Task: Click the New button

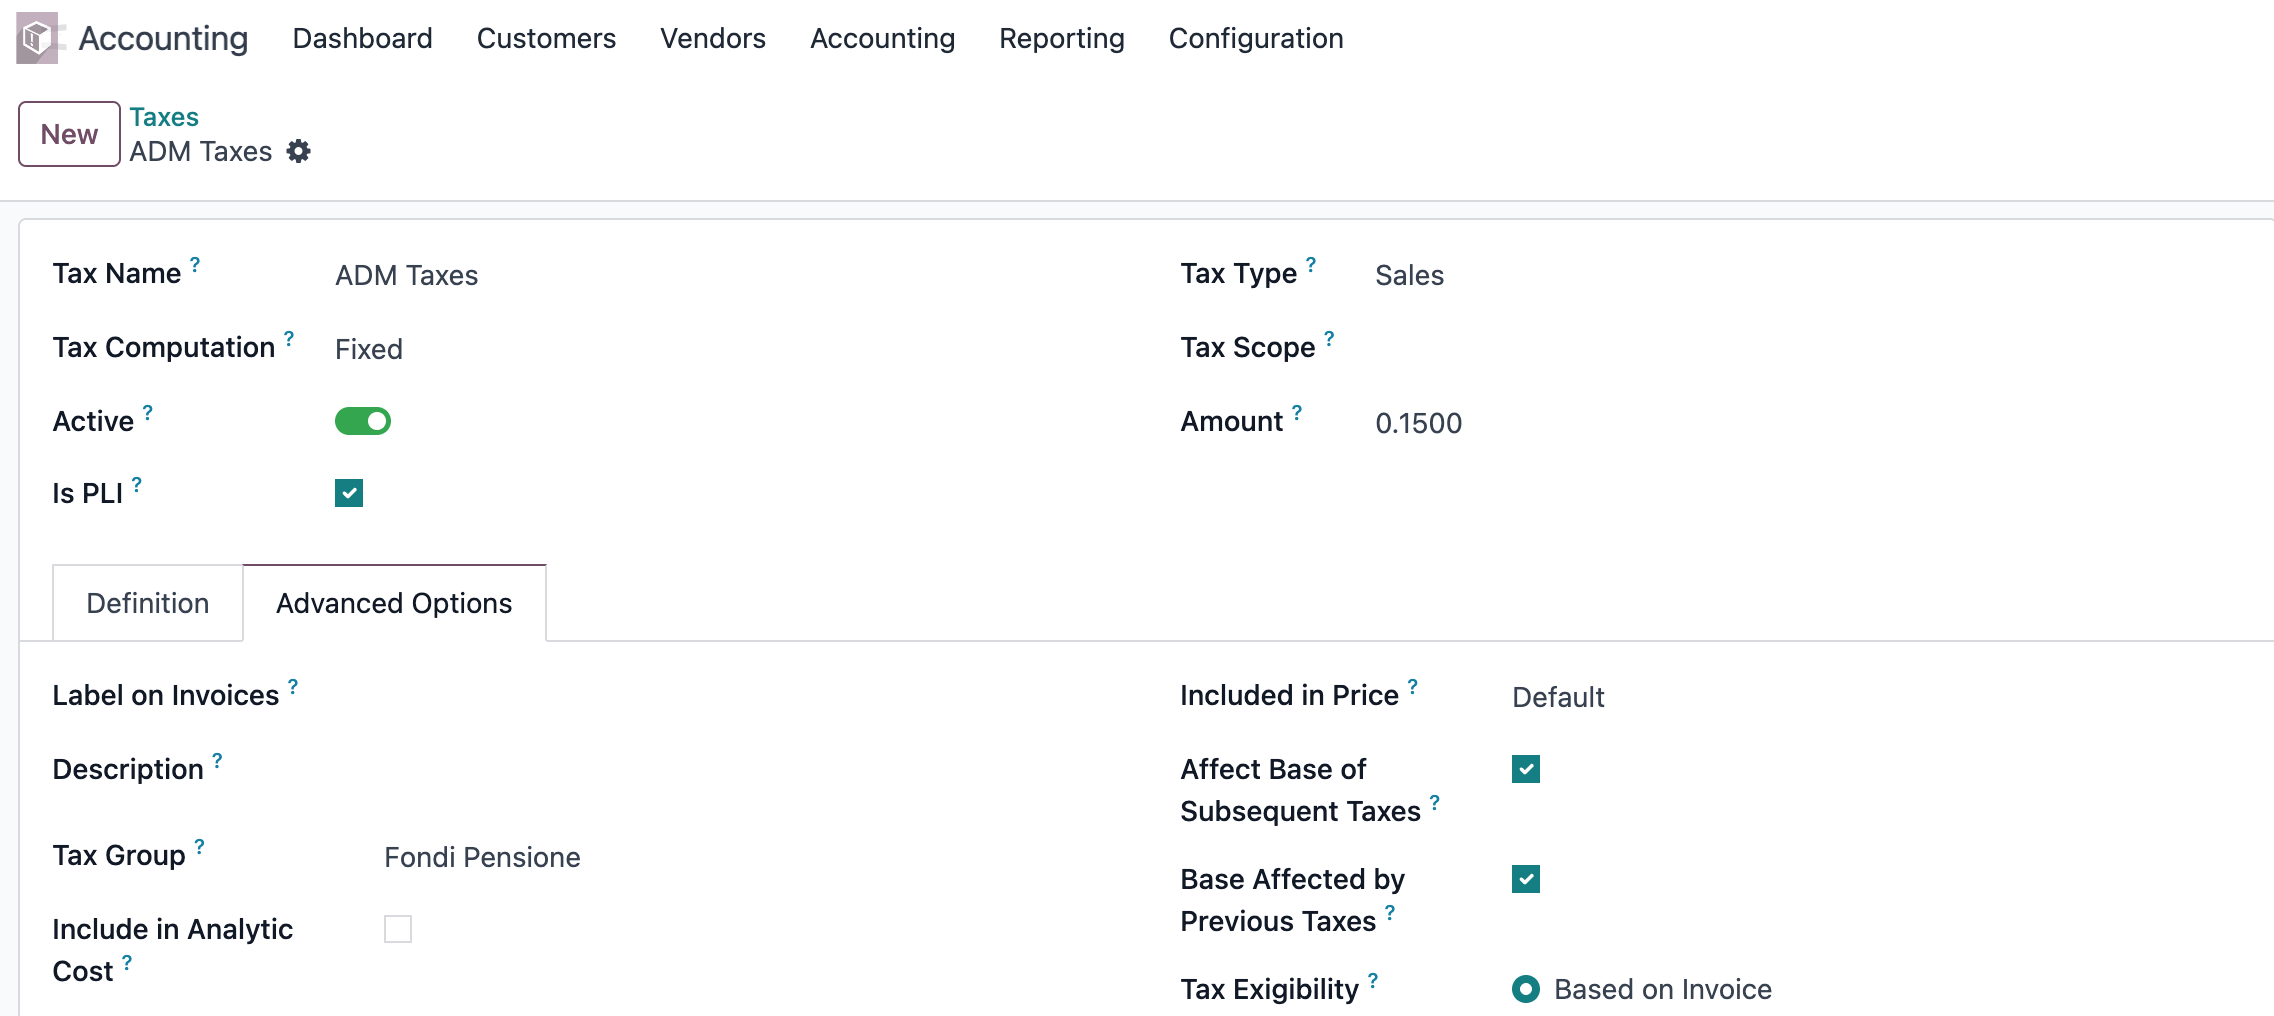Action: [x=69, y=134]
